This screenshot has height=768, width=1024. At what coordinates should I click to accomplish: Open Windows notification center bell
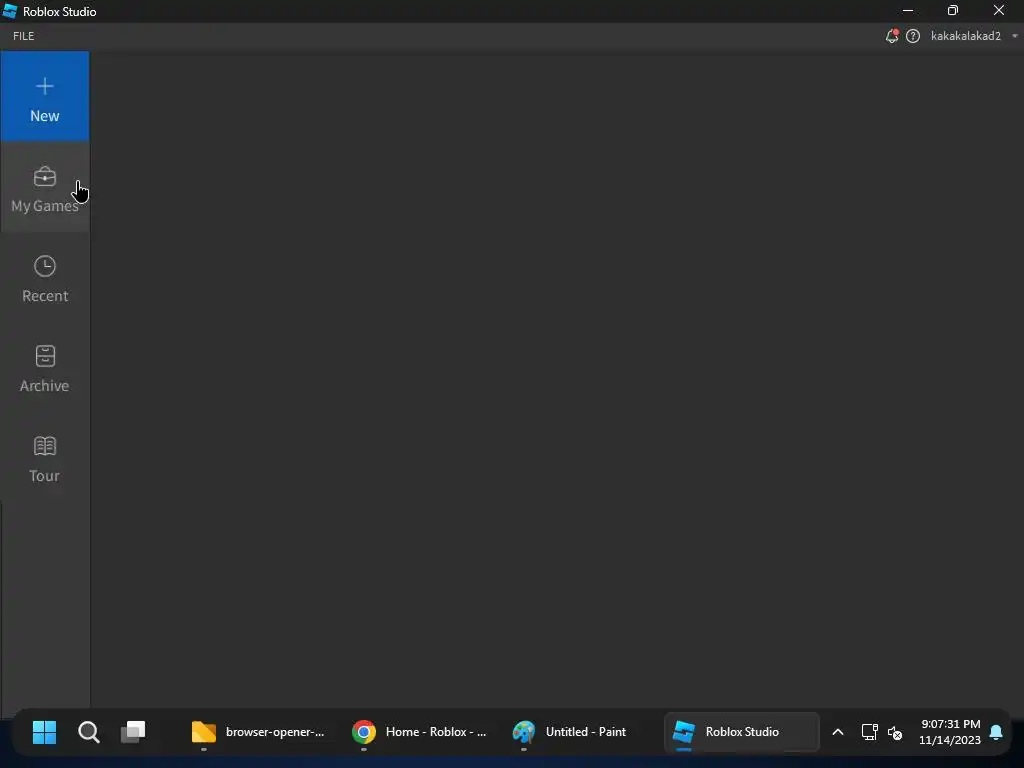996,732
